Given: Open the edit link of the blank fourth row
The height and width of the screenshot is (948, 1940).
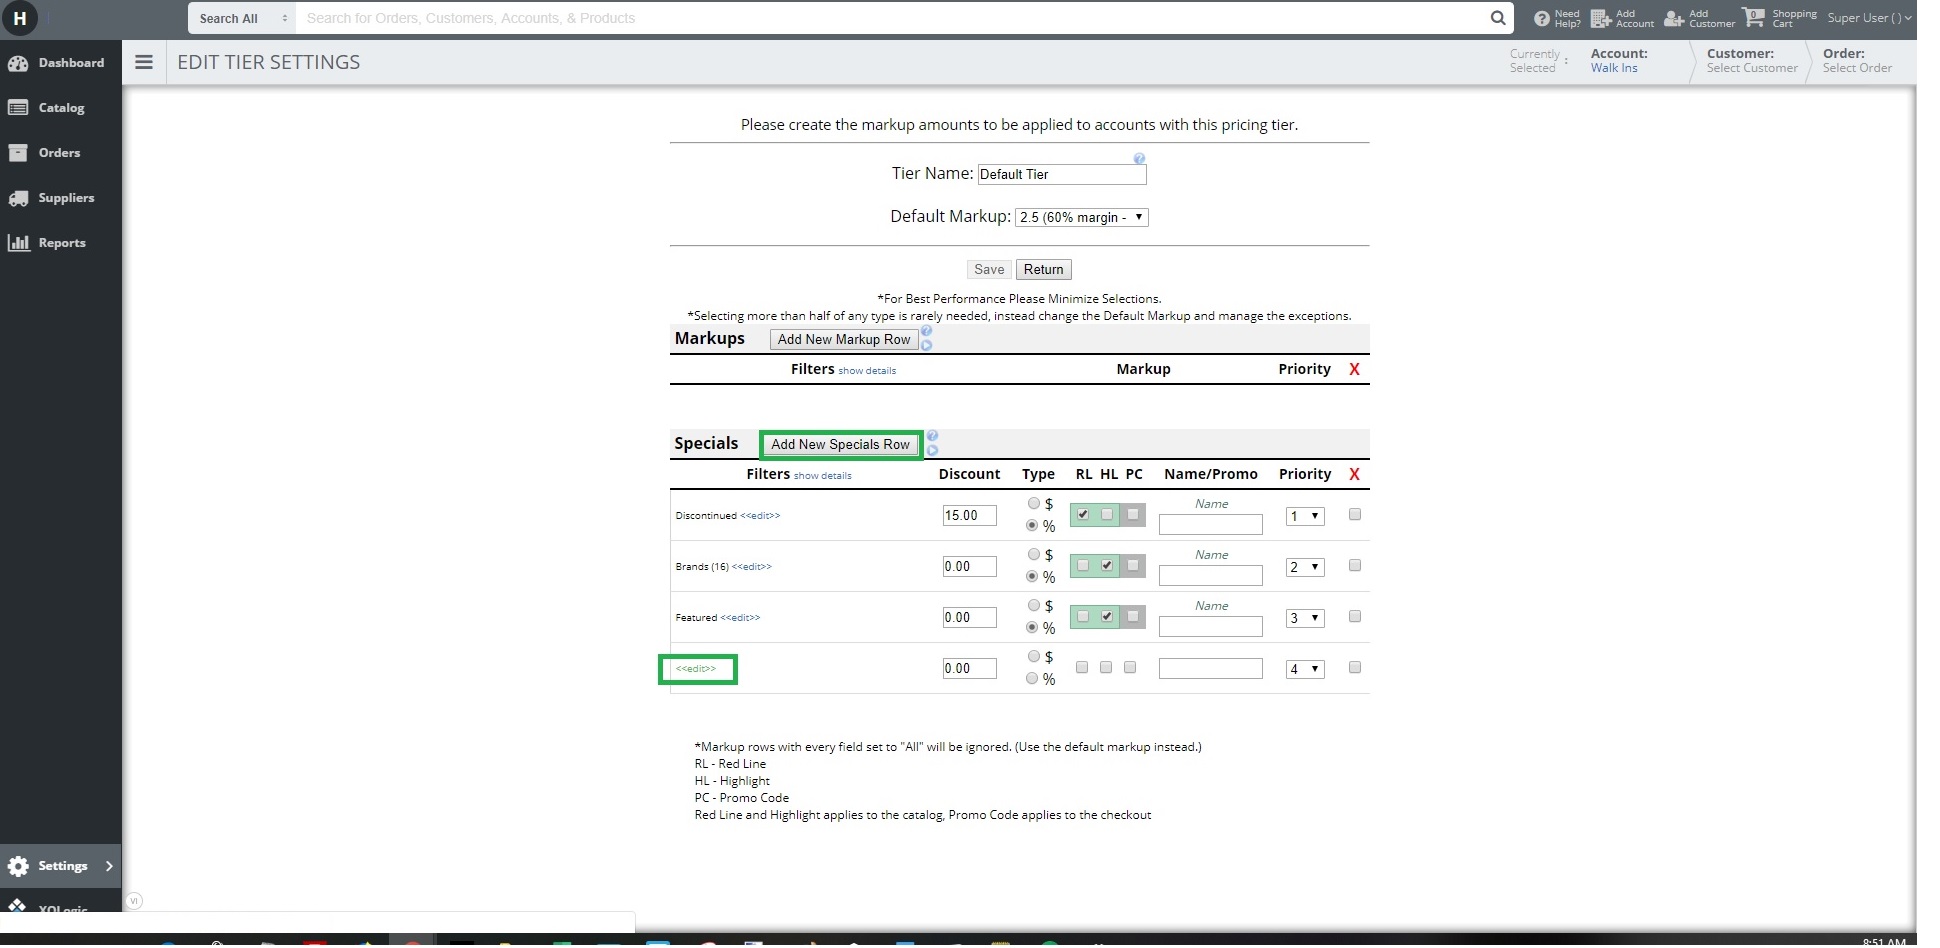Looking at the screenshot, I should [x=696, y=669].
